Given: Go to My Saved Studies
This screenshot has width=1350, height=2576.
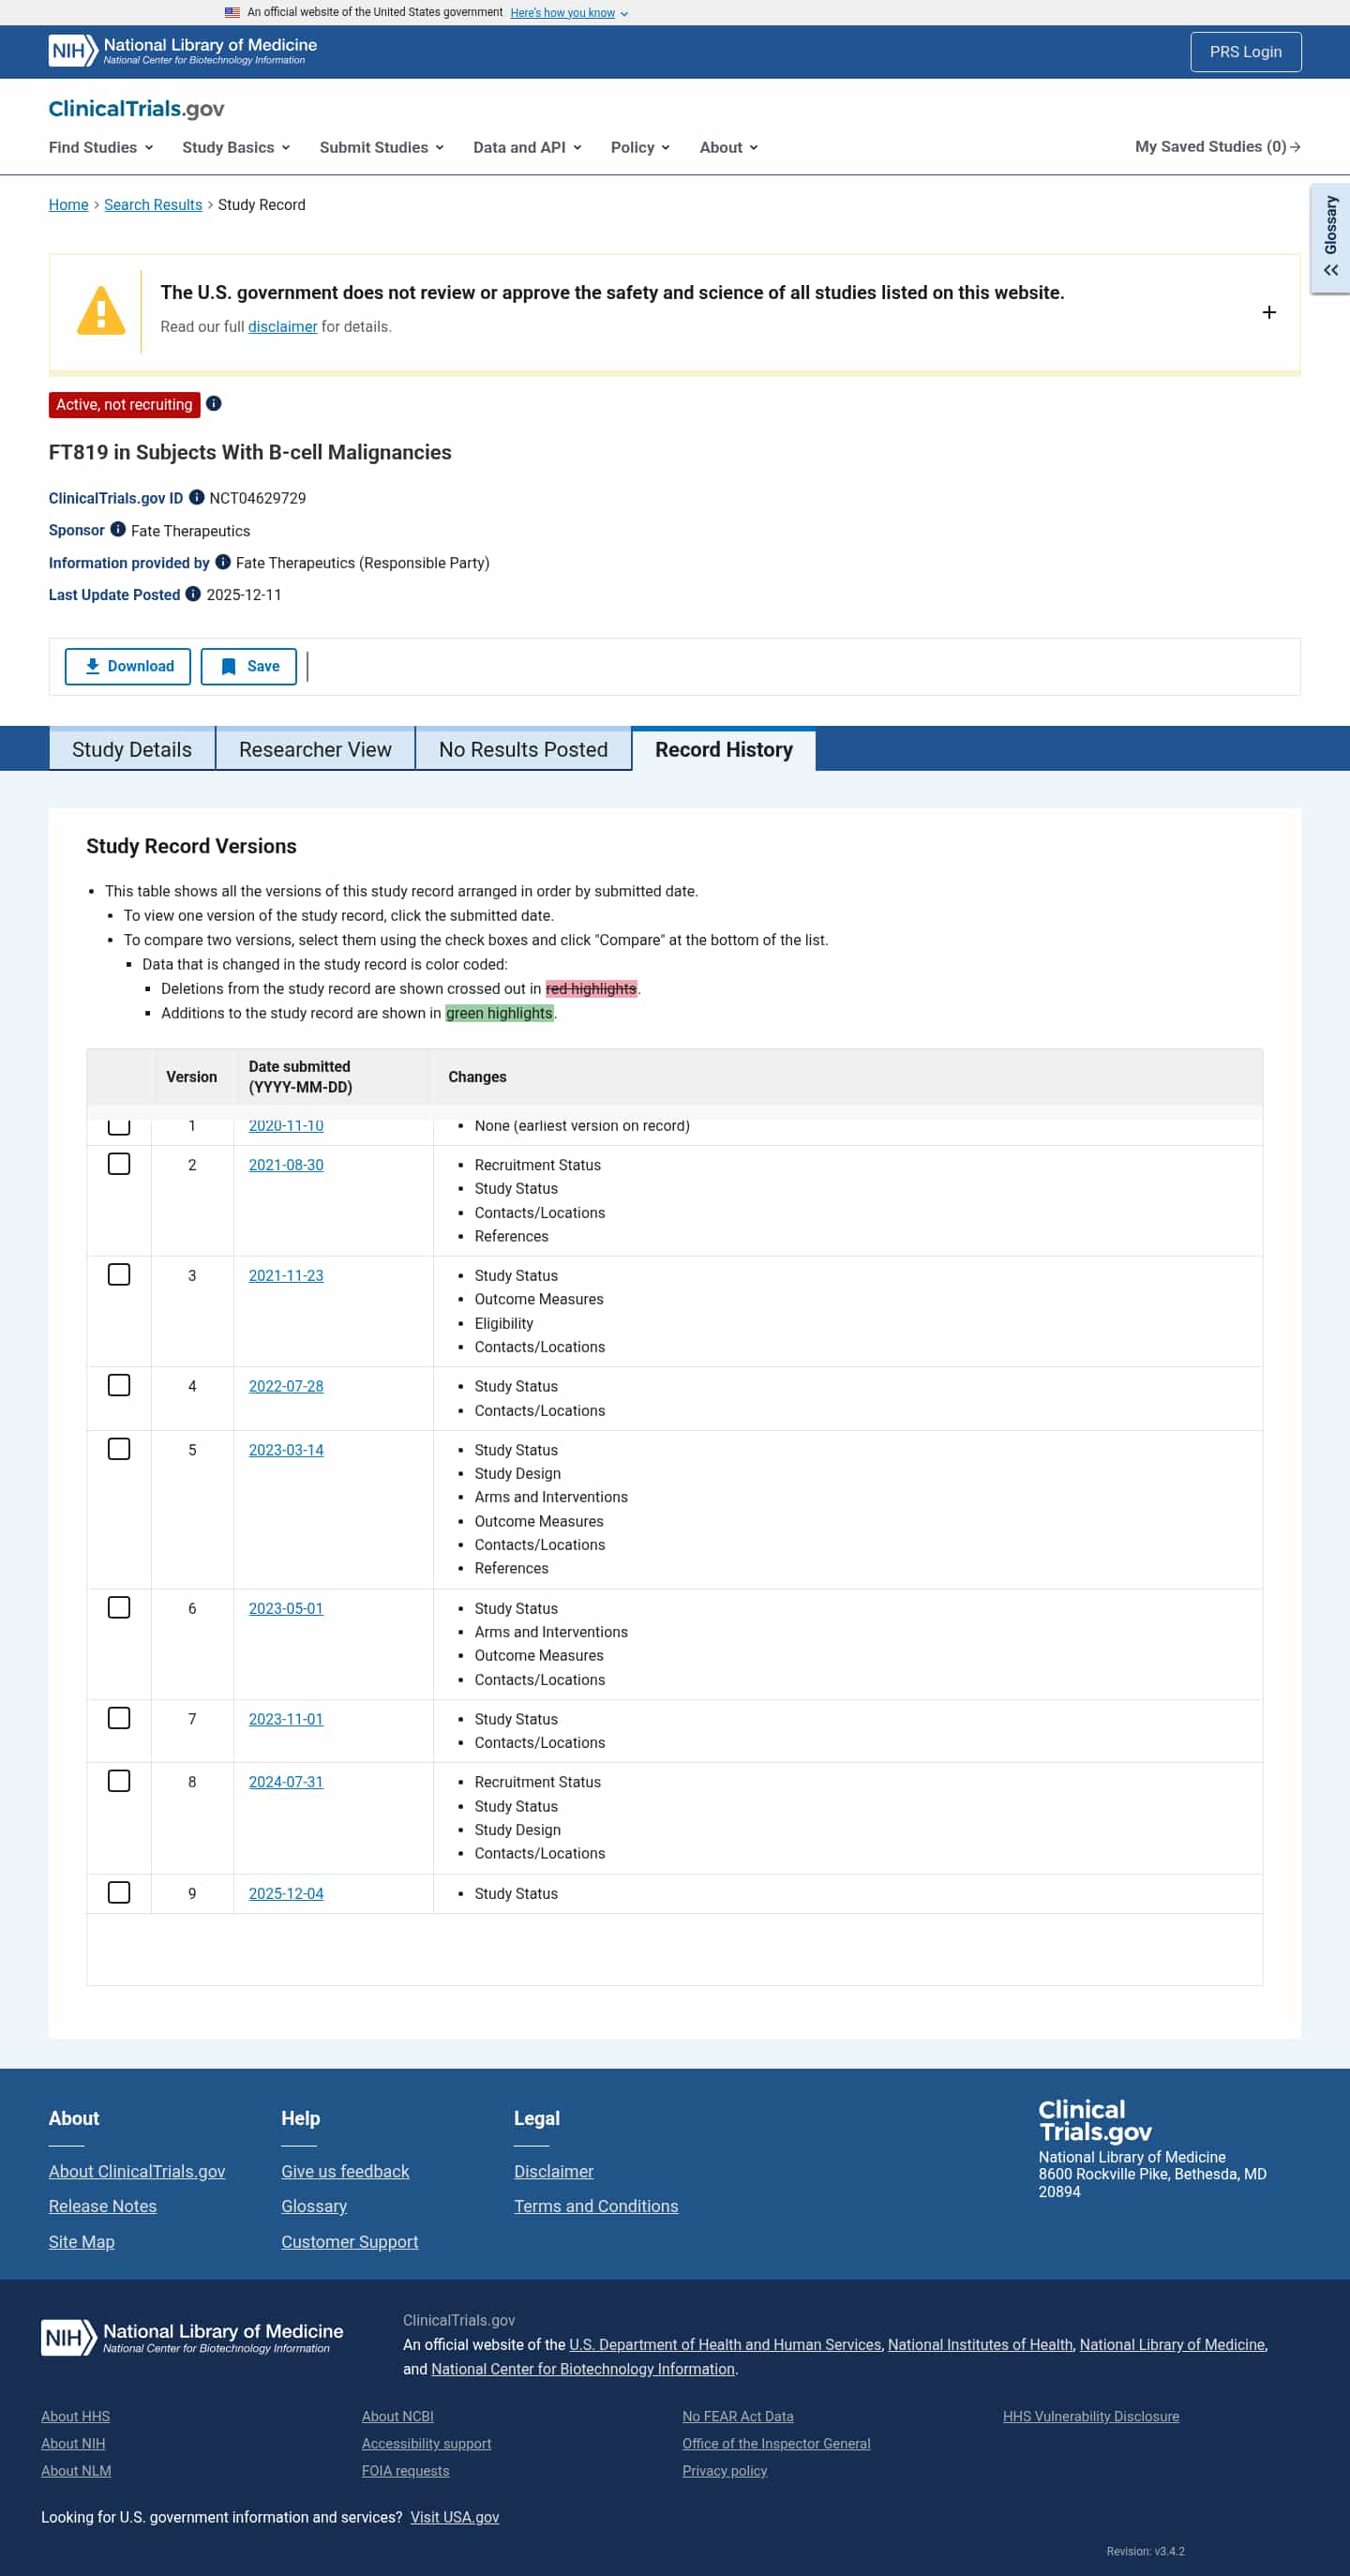Looking at the screenshot, I should click(x=1217, y=147).
